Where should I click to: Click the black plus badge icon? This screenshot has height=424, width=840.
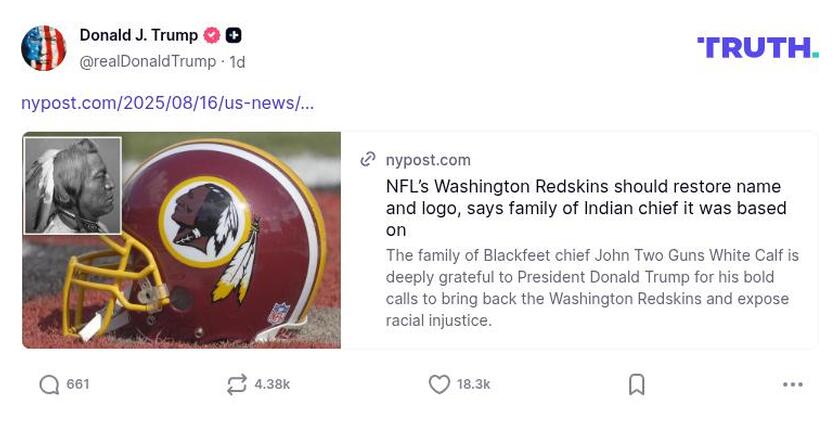point(233,36)
